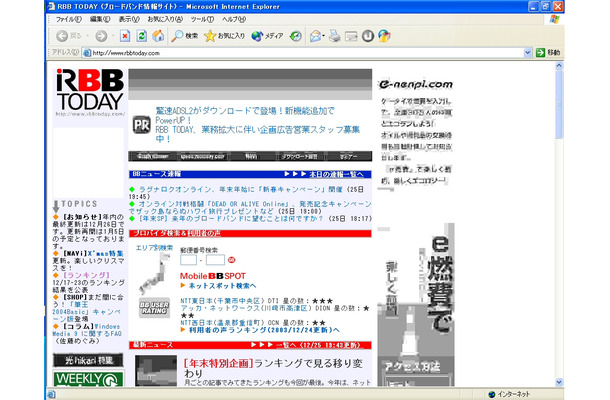
Task: Click the green Go (移動) arrow button
Action: point(548,53)
